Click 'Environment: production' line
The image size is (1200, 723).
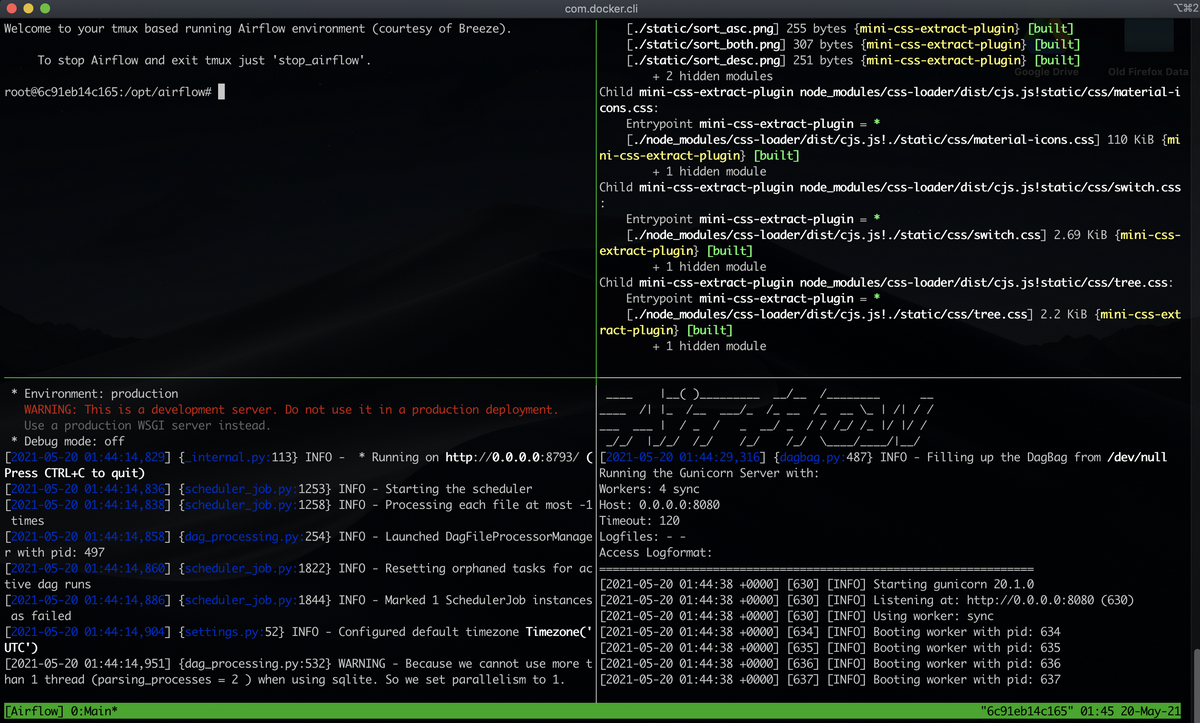(x=95, y=394)
